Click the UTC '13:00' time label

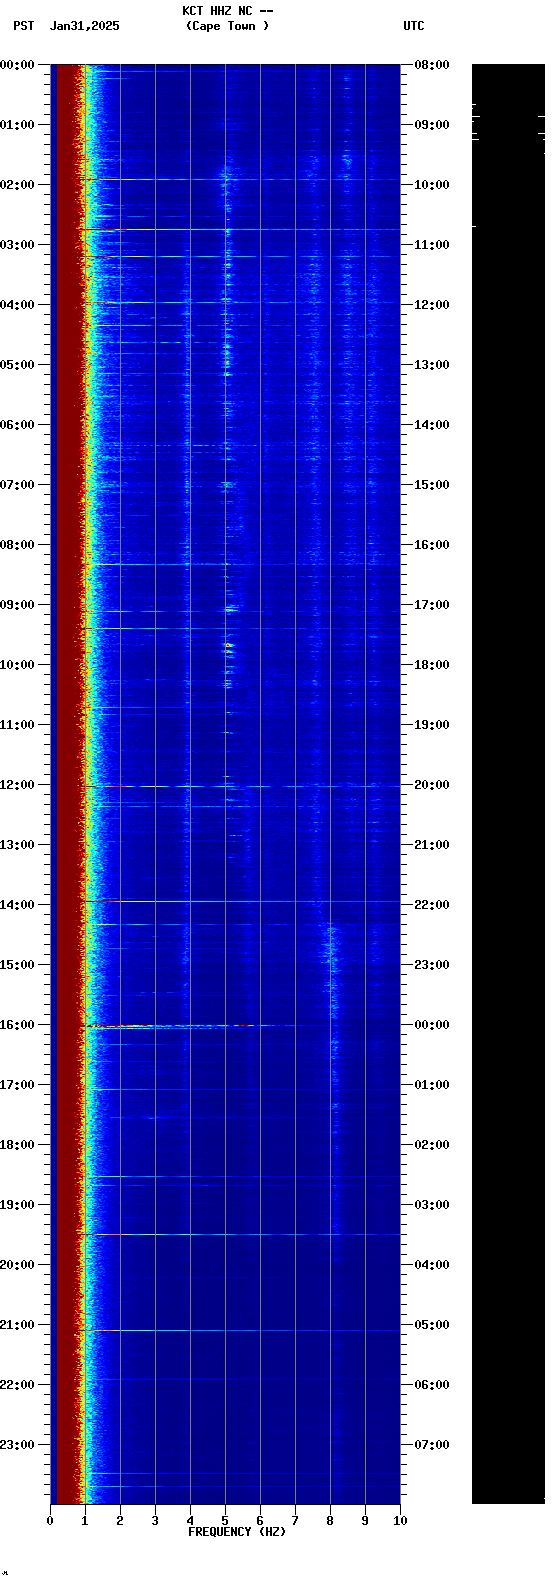(432, 365)
